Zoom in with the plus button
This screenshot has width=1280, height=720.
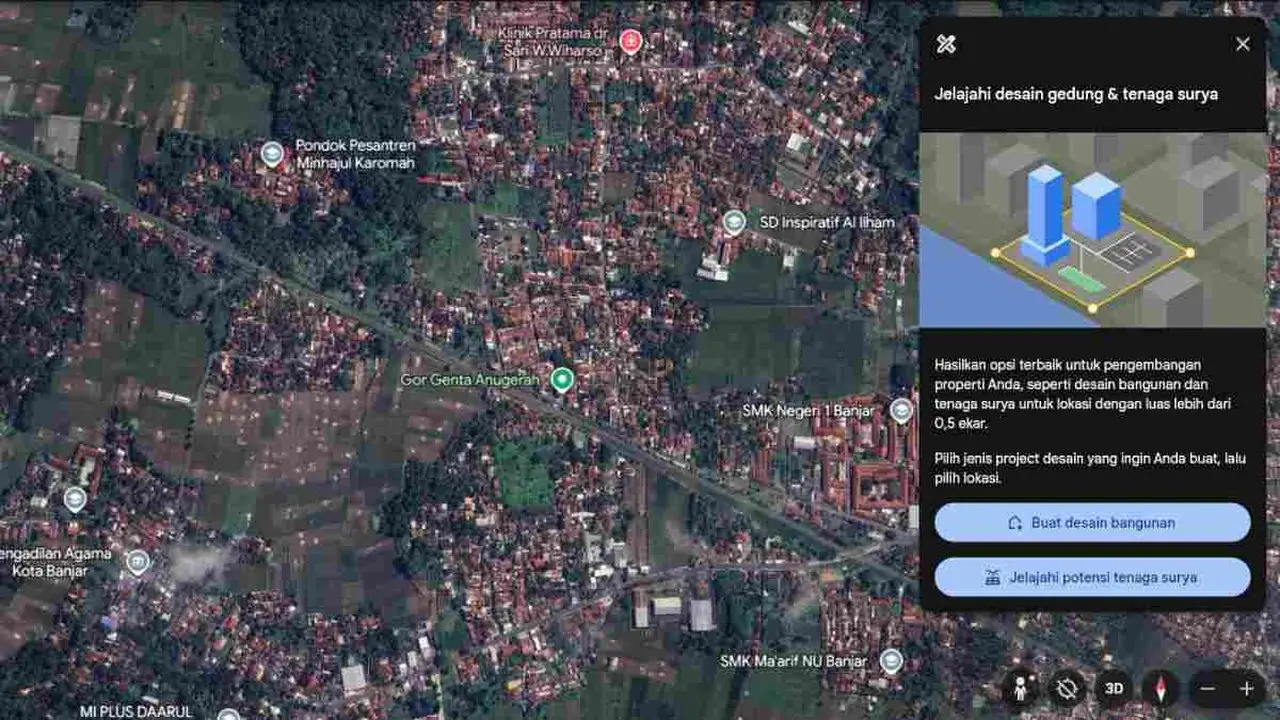[1246, 688]
